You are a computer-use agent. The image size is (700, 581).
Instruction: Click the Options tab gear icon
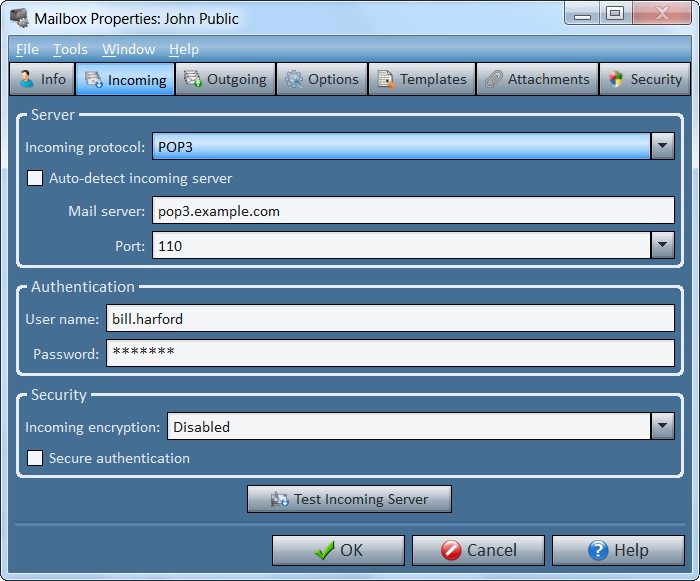click(294, 79)
